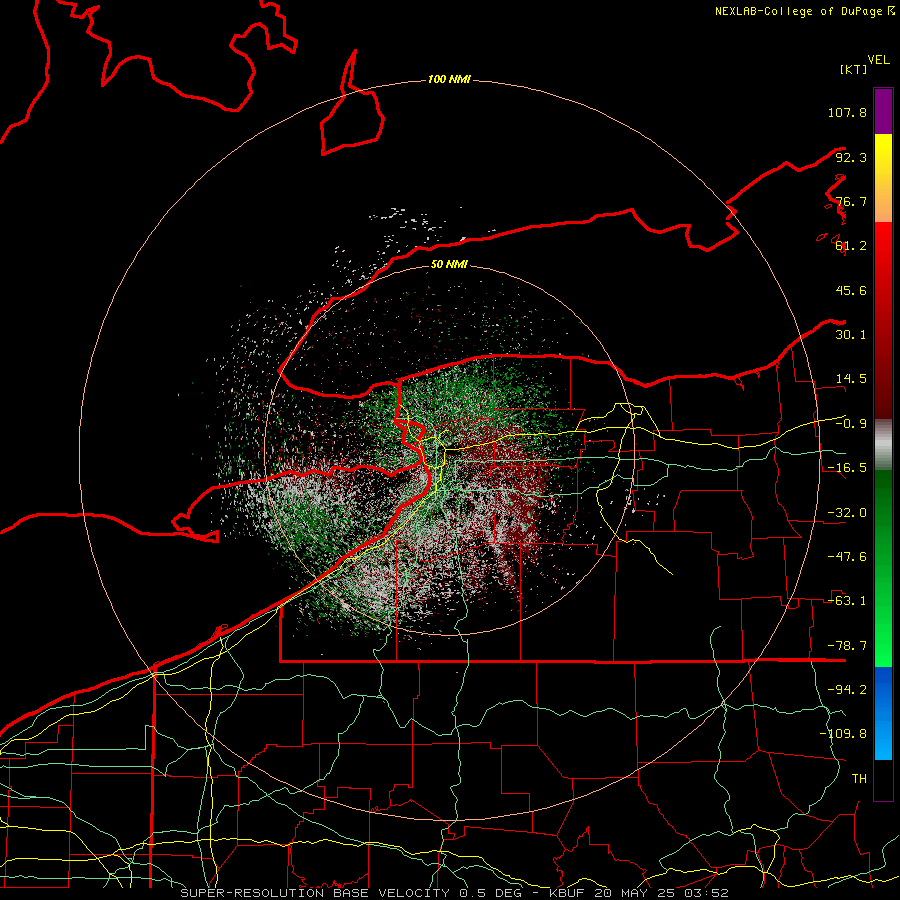Select the 45.6 scale value
Image resolution: width=900 pixels, height=900 pixels.
pos(851,290)
